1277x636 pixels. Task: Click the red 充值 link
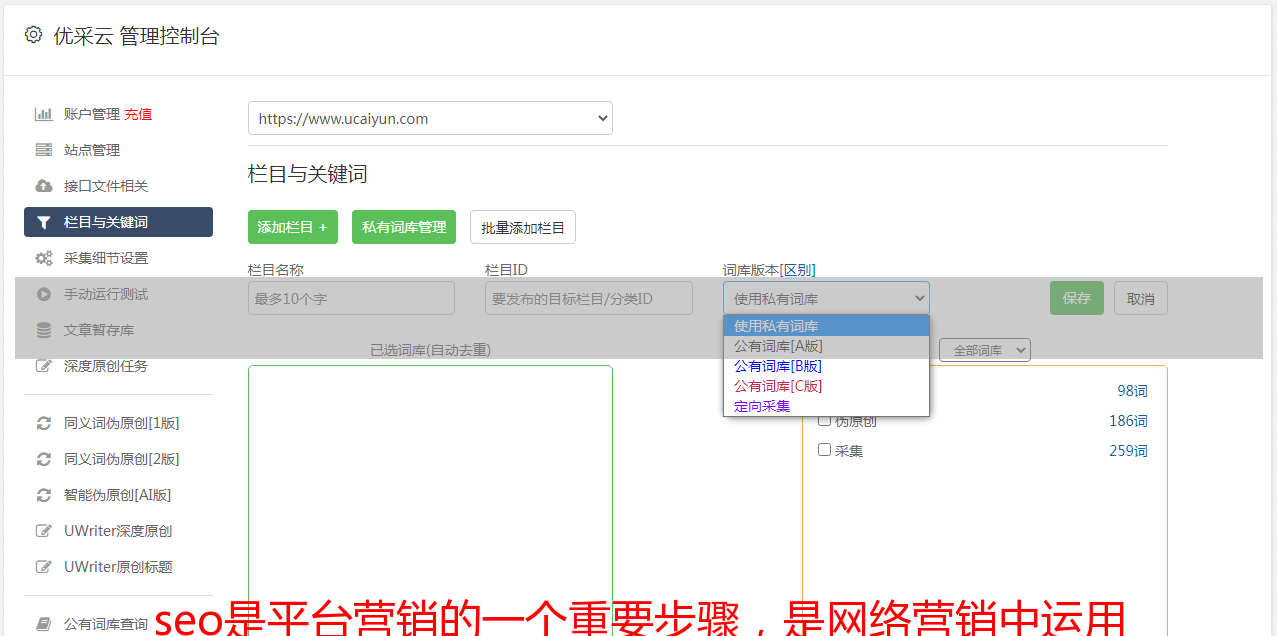click(138, 114)
